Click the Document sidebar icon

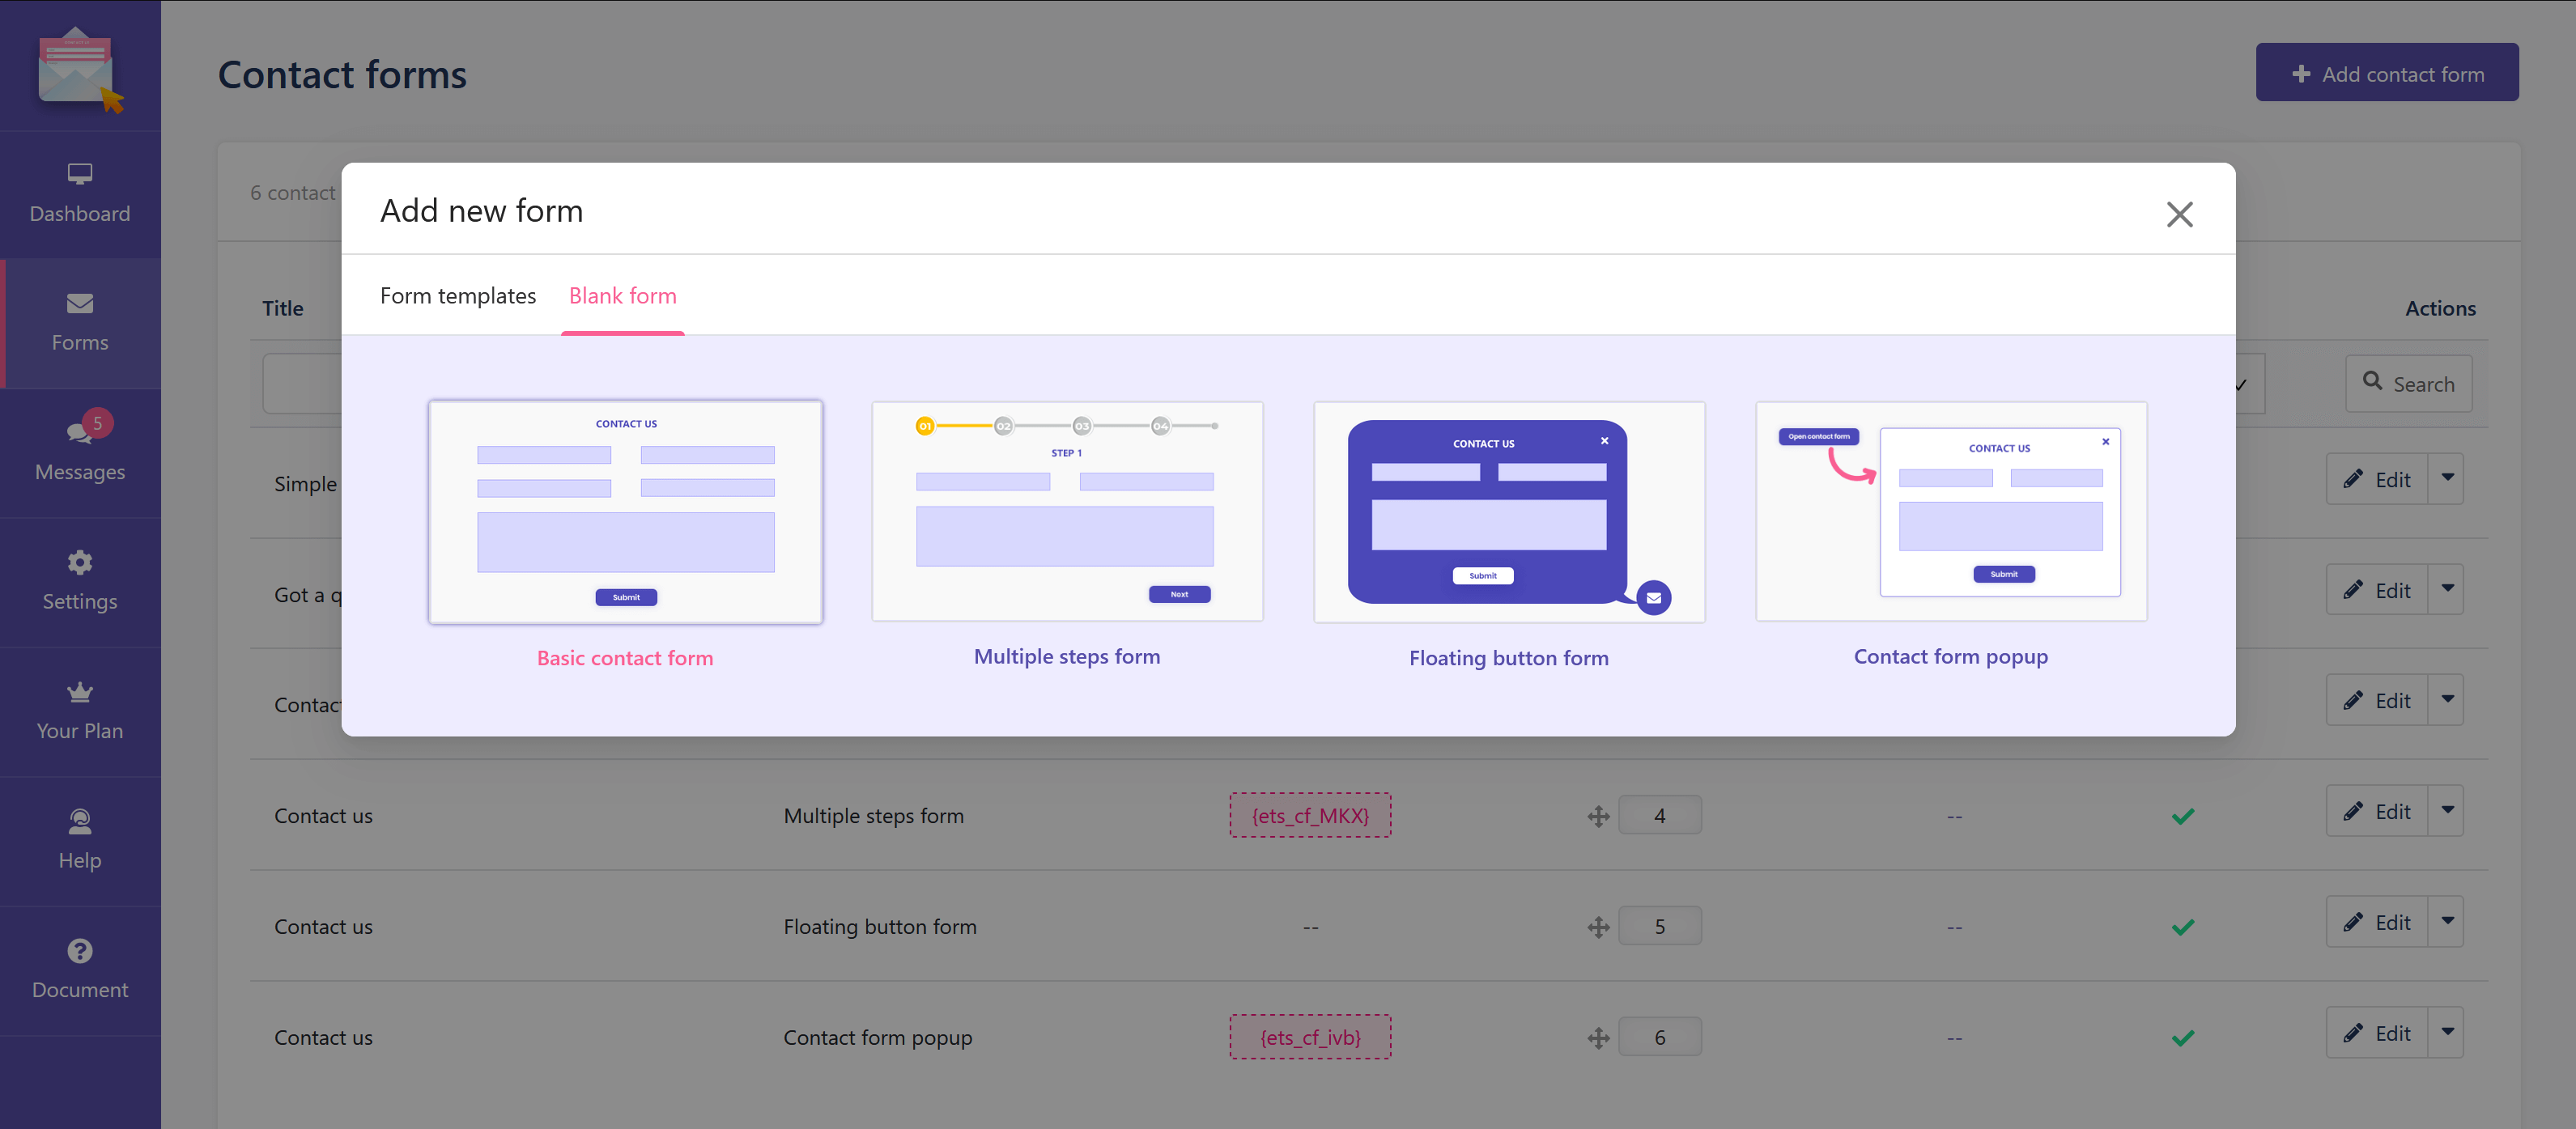tap(79, 970)
